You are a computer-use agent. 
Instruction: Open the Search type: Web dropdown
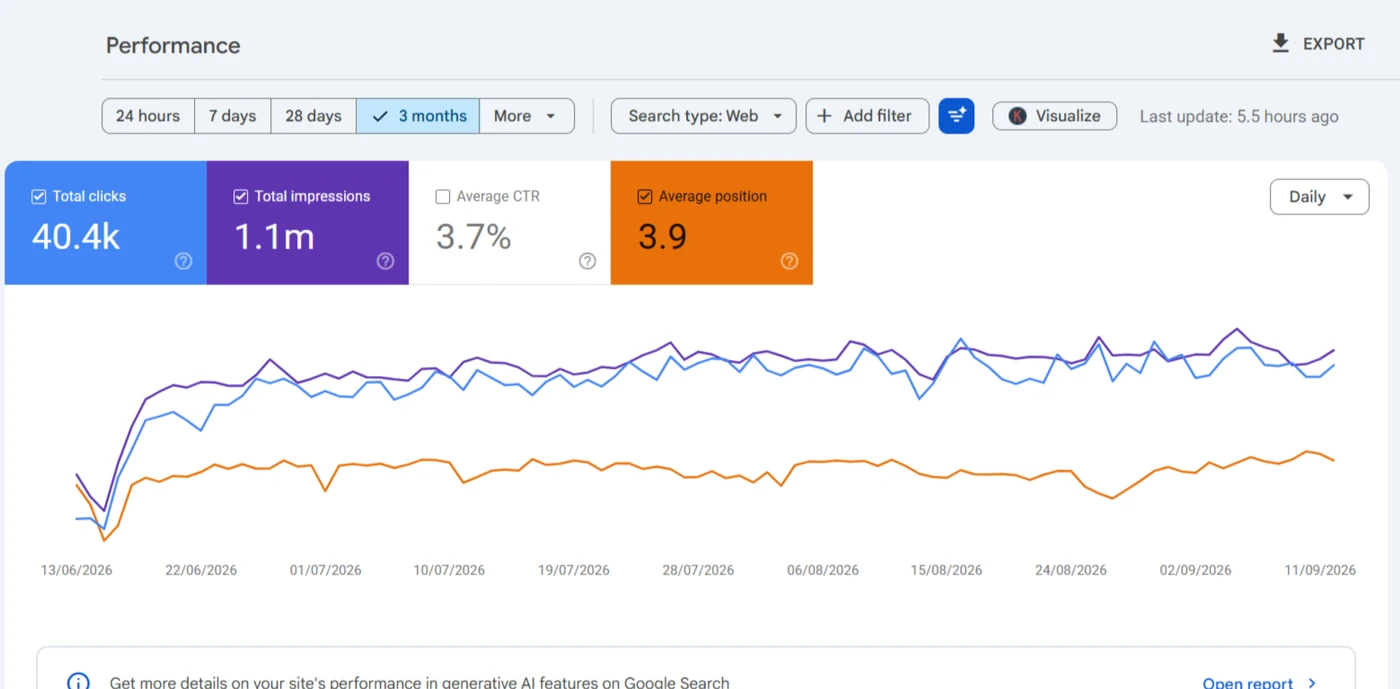[704, 116]
